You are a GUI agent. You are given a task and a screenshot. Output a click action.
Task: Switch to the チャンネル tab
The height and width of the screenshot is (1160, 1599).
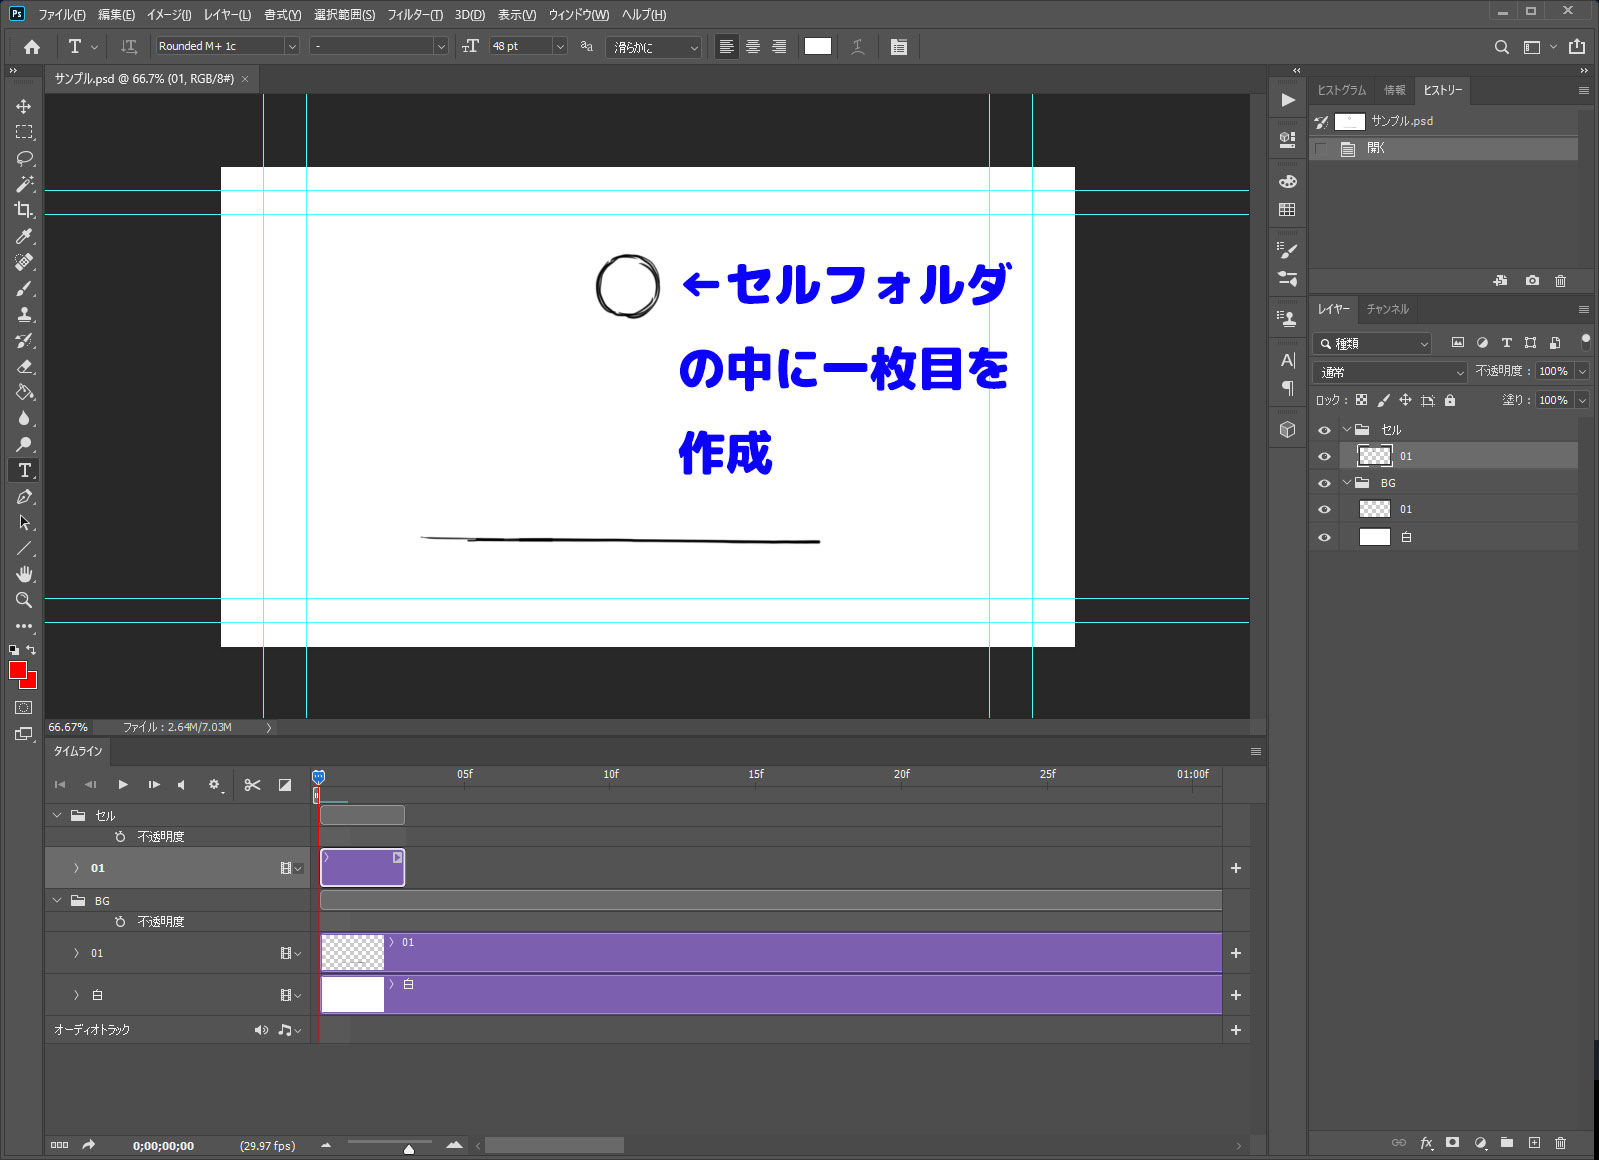click(1387, 309)
